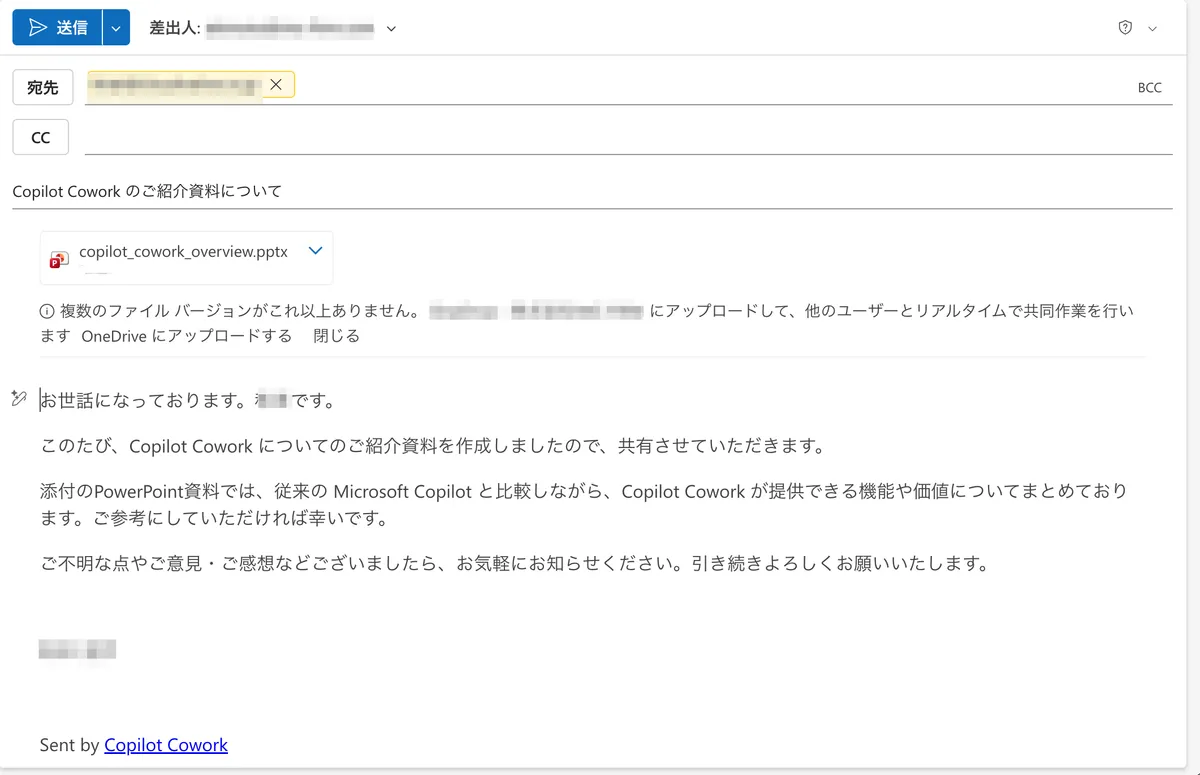Expand the attachment options chevron

tap(315, 251)
